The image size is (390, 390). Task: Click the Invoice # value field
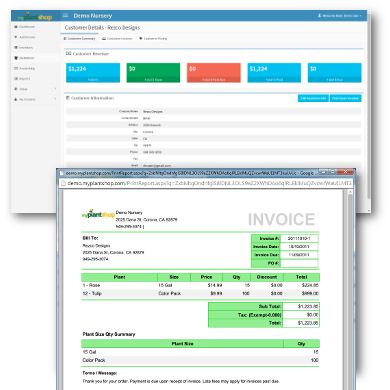coord(299,238)
